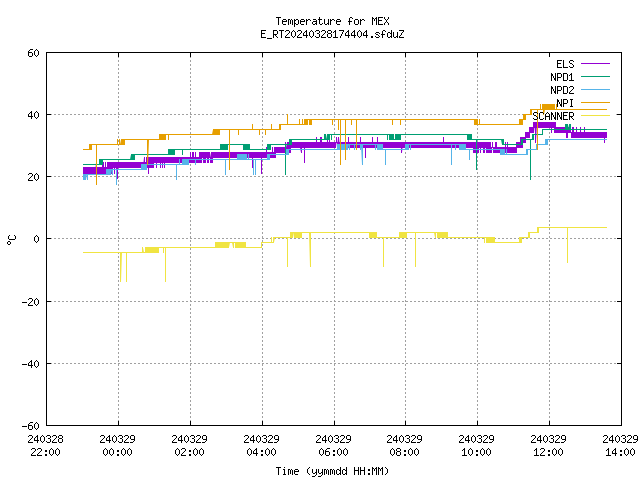Click the y-axis label -20
Viewport: 640px width, 480px height.
coord(31,302)
